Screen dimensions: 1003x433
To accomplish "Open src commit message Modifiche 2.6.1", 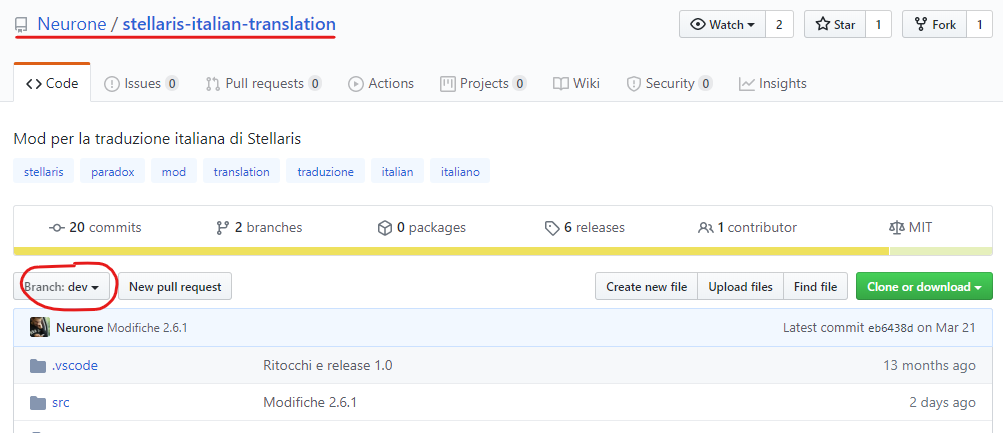I will pos(310,402).
